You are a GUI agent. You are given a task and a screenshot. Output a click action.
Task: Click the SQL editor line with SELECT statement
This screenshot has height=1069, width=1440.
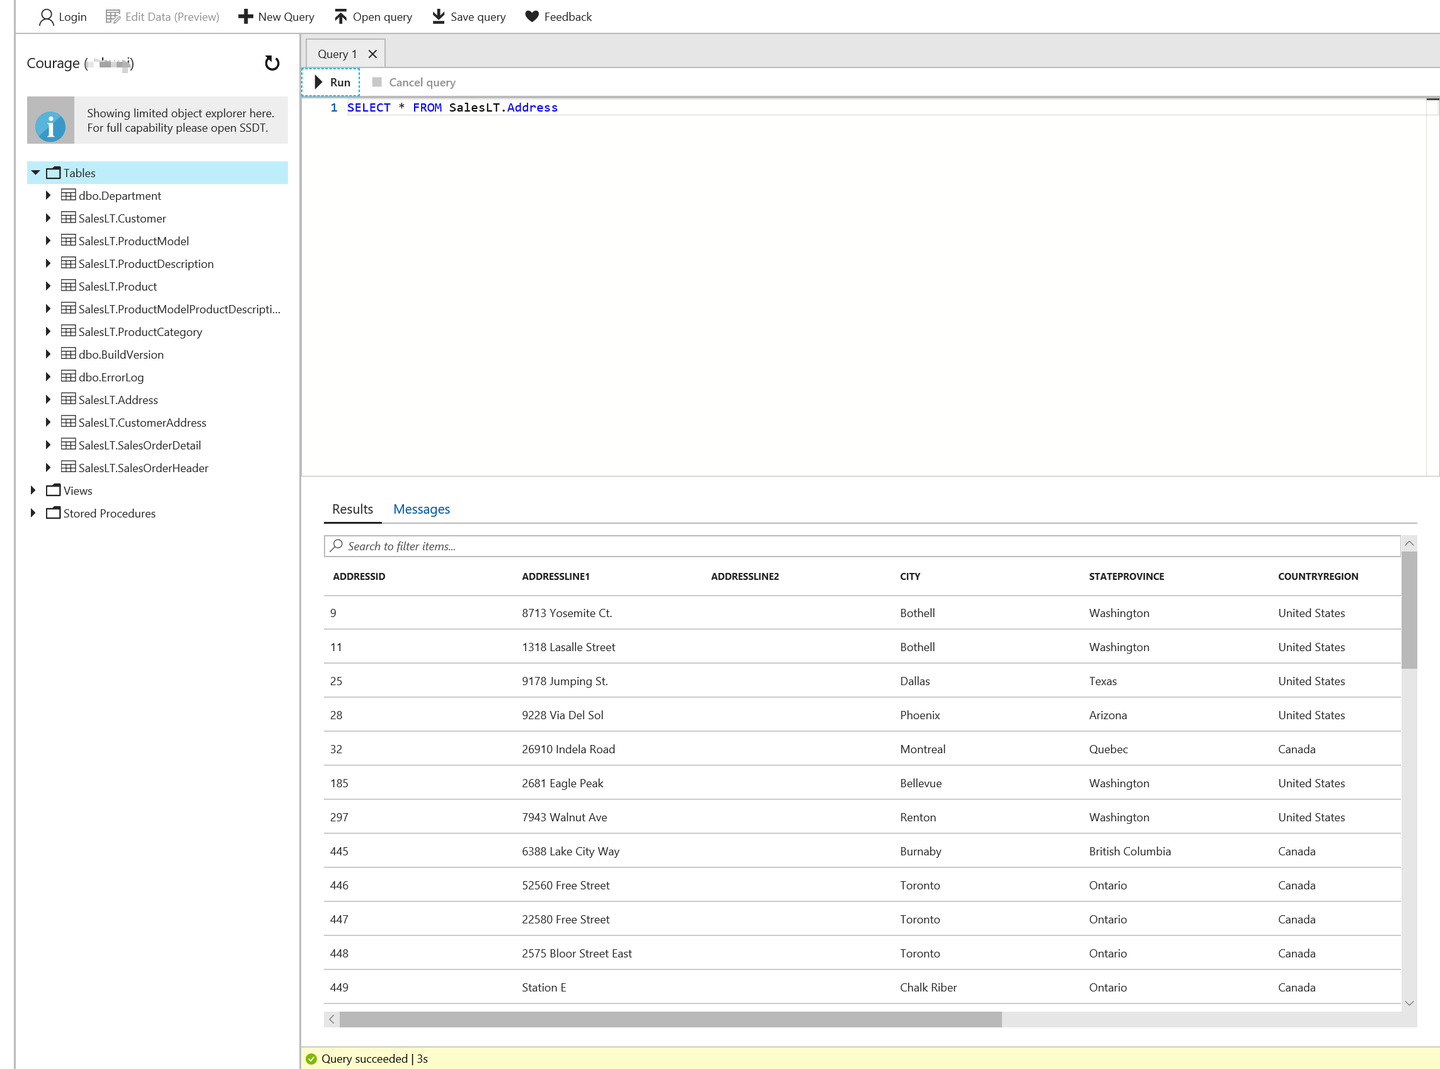coord(452,108)
